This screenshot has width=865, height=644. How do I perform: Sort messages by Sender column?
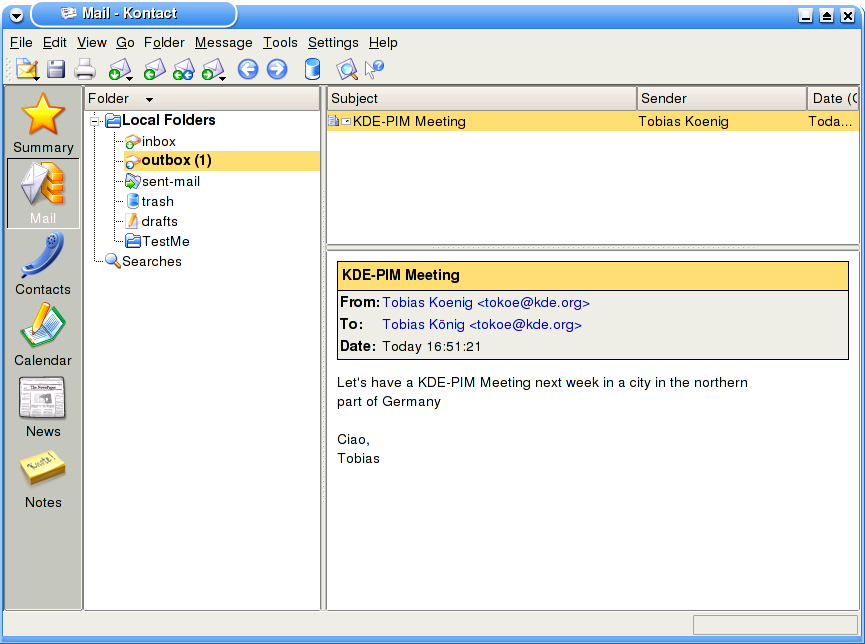(722, 98)
